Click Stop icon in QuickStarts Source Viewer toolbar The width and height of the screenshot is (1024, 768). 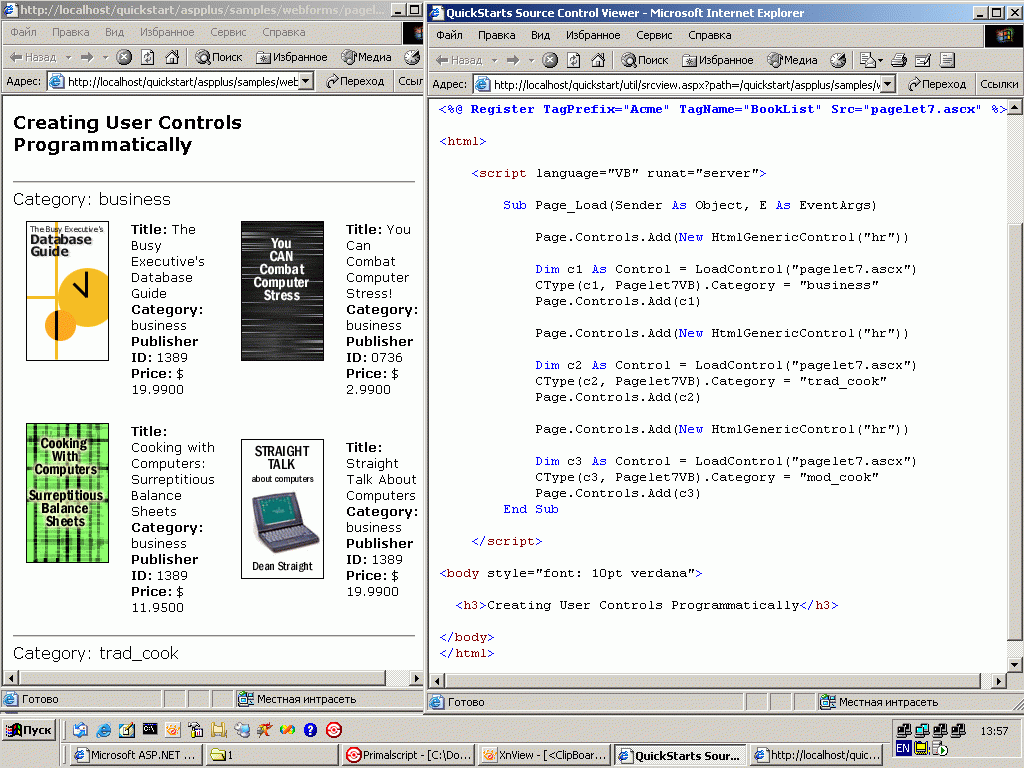click(552, 60)
